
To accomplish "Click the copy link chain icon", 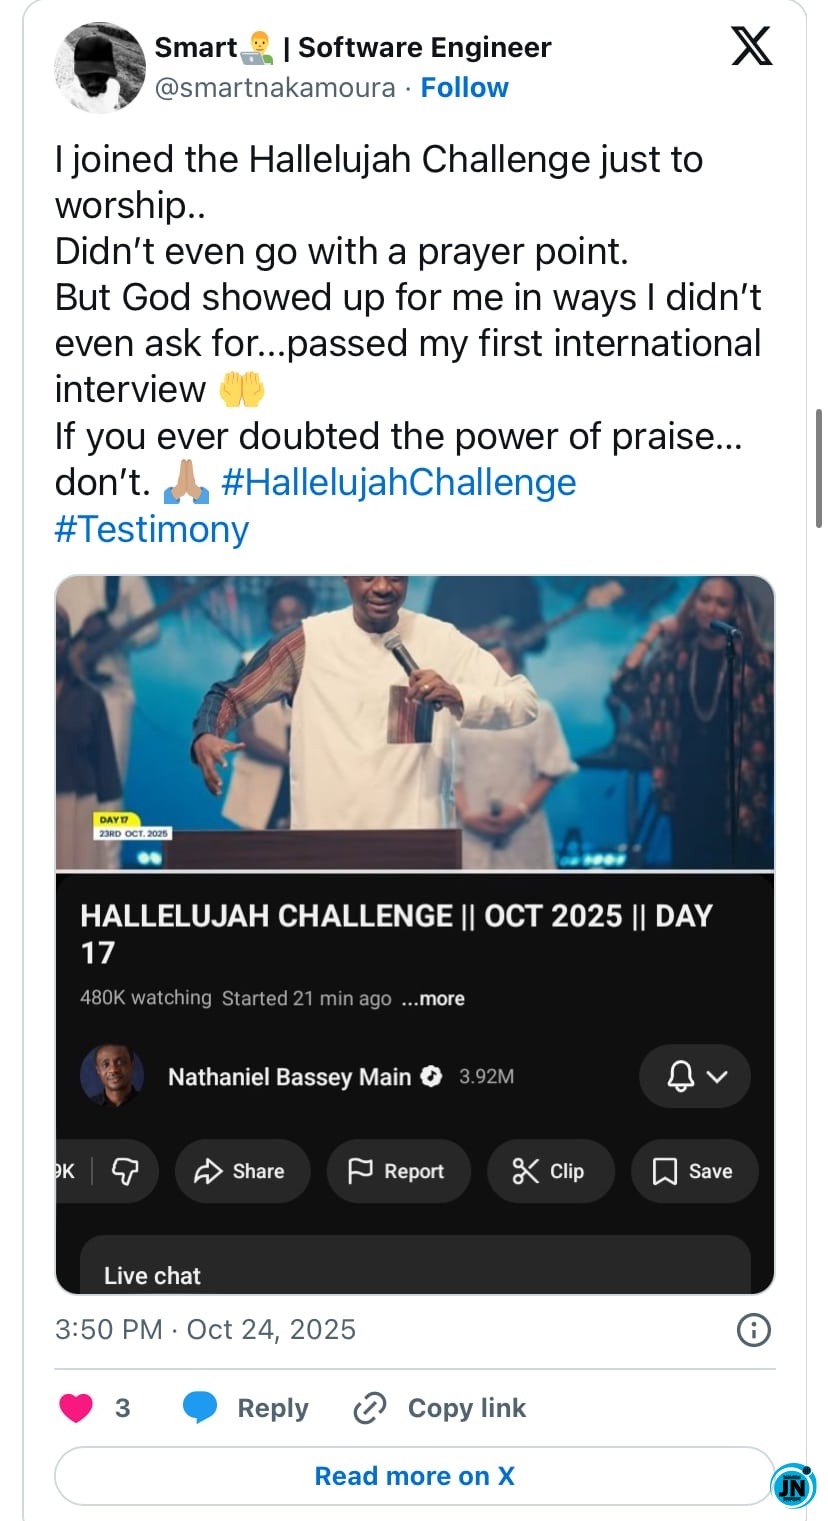I will 370,1408.
